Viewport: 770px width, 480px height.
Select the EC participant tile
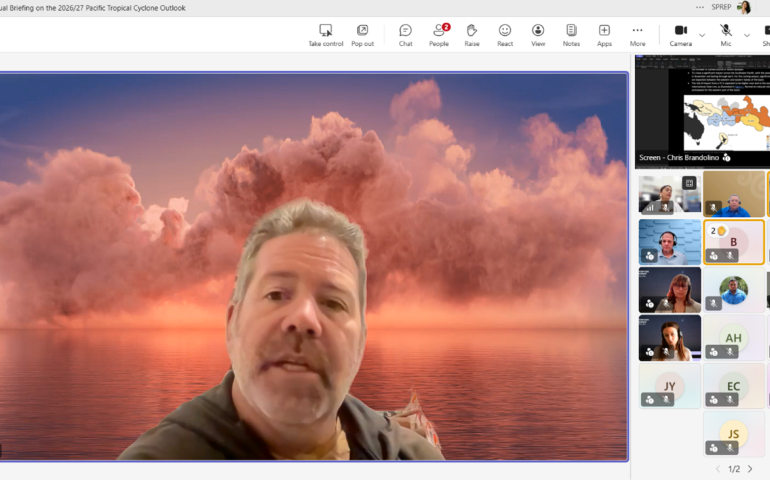coord(734,386)
